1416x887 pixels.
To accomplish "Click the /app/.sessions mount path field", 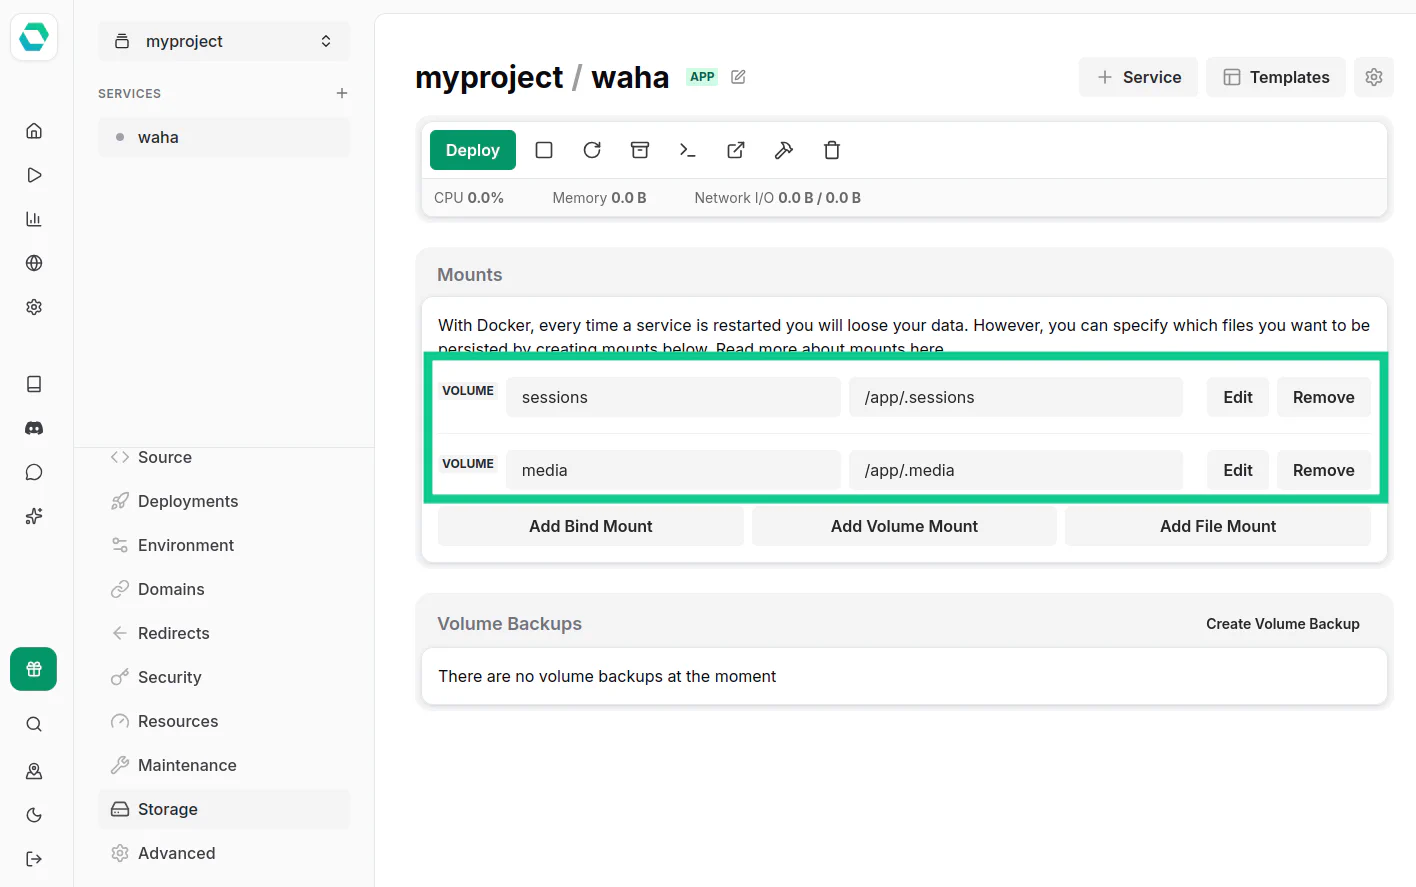I will coord(1015,397).
